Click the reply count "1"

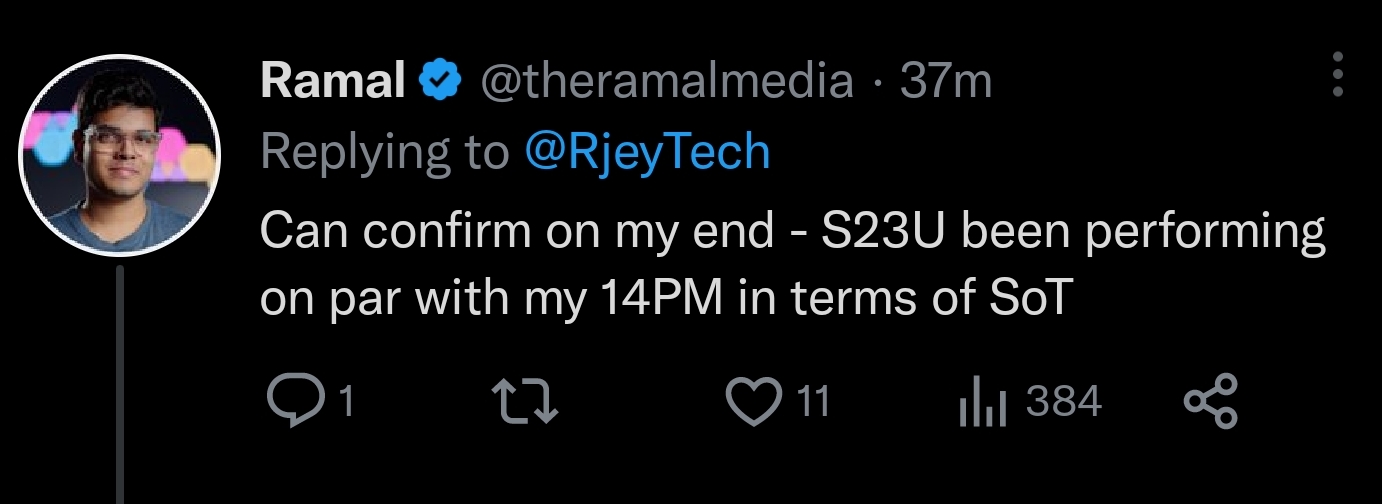(347, 402)
